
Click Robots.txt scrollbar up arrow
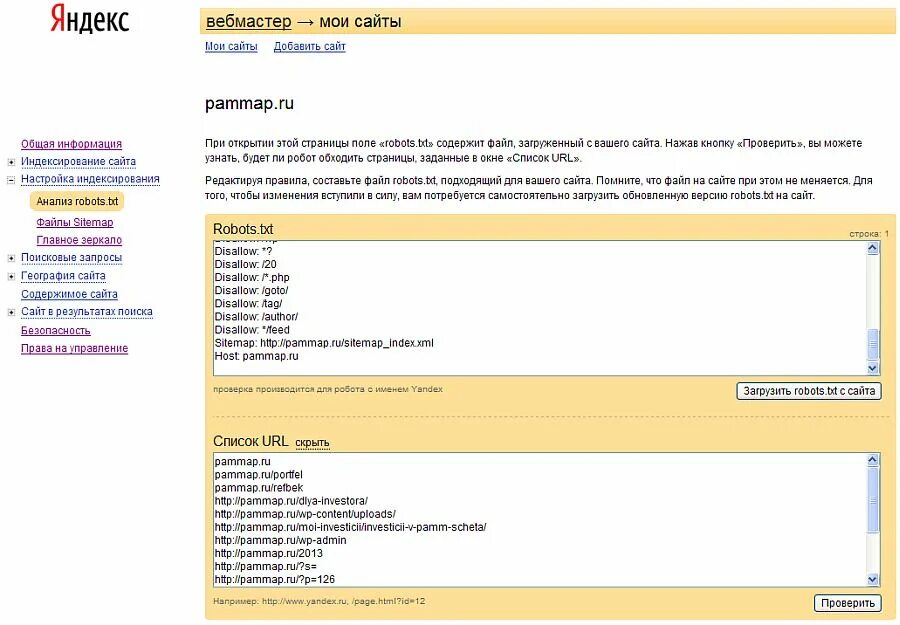(872, 248)
